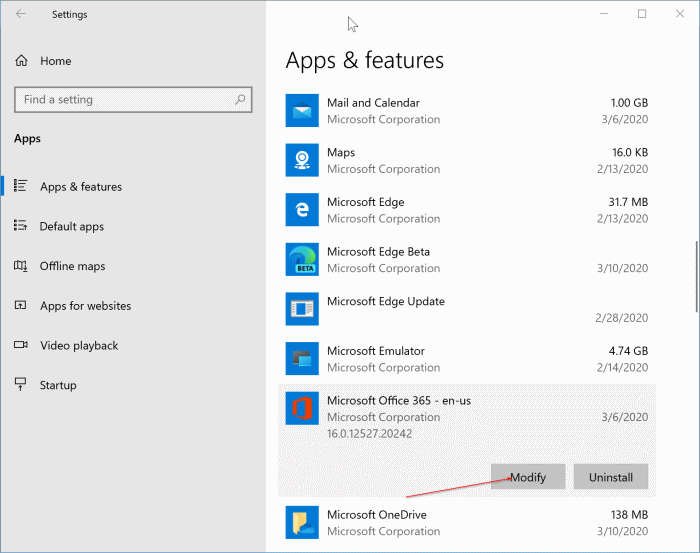This screenshot has width=700, height=553.
Task: Click the Apps & features page heading
Action: click(365, 60)
